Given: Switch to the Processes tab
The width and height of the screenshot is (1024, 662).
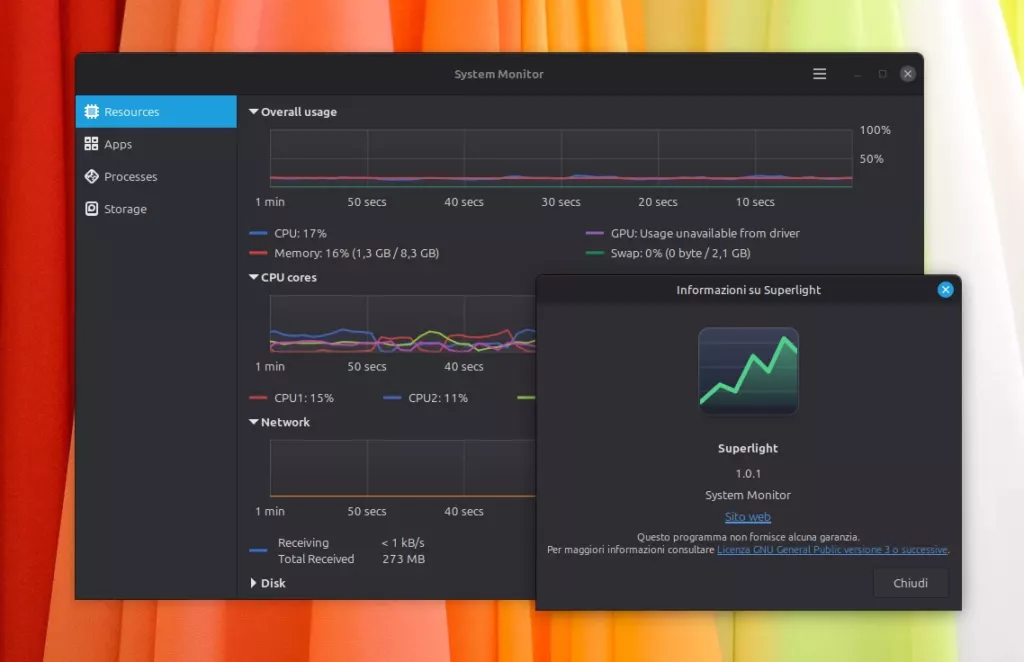Looking at the screenshot, I should click(156, 176).
